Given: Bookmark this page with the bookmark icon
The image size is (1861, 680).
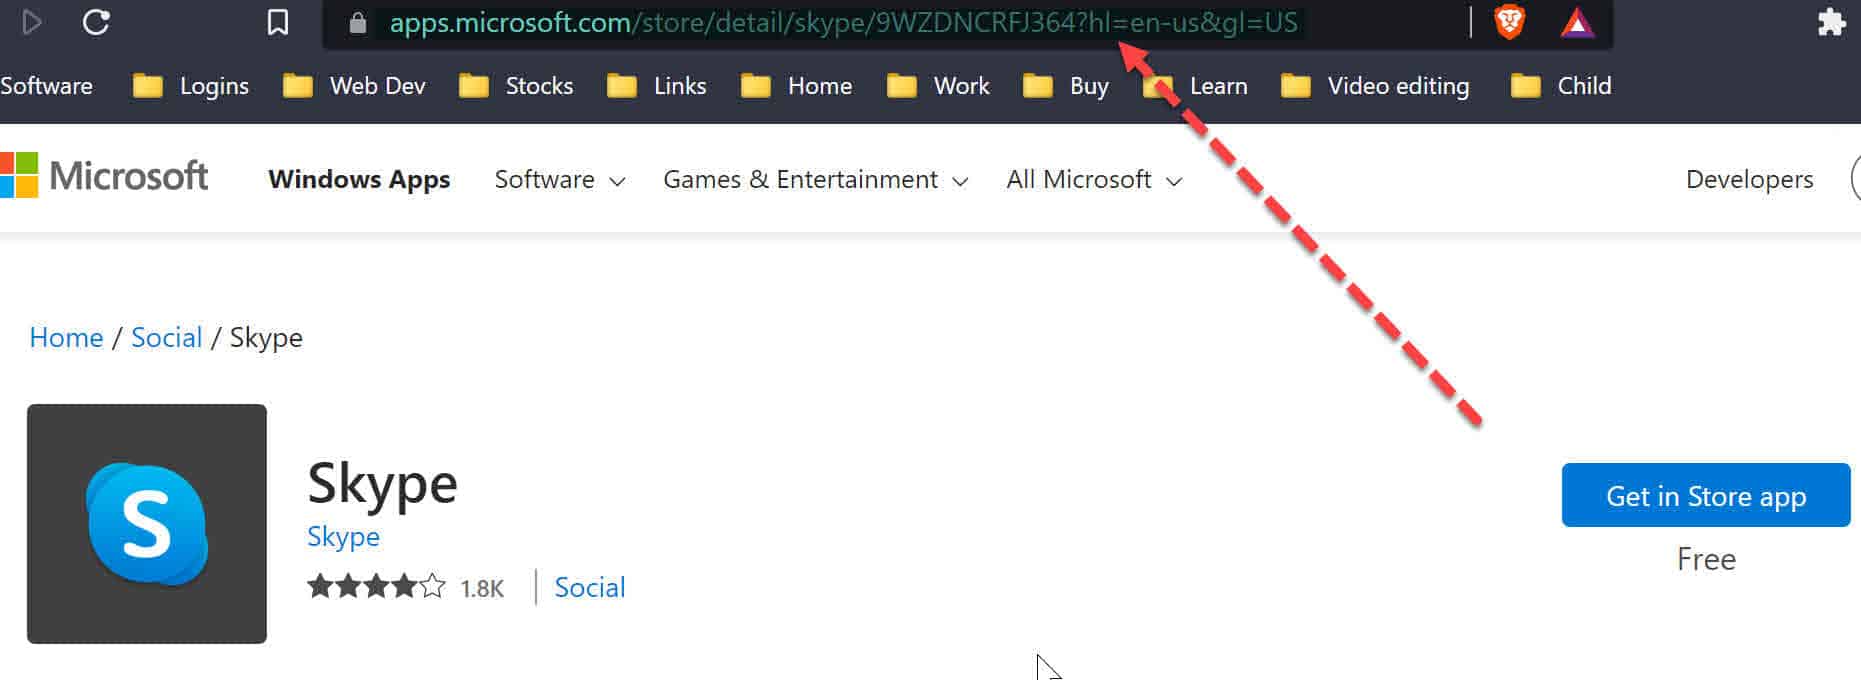Looking at the screenshot, I should click(x=278, y=23).
